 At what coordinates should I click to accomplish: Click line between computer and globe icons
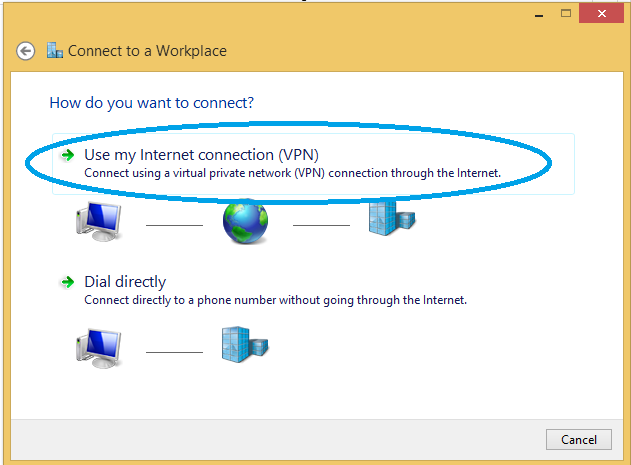click(174, 225)
